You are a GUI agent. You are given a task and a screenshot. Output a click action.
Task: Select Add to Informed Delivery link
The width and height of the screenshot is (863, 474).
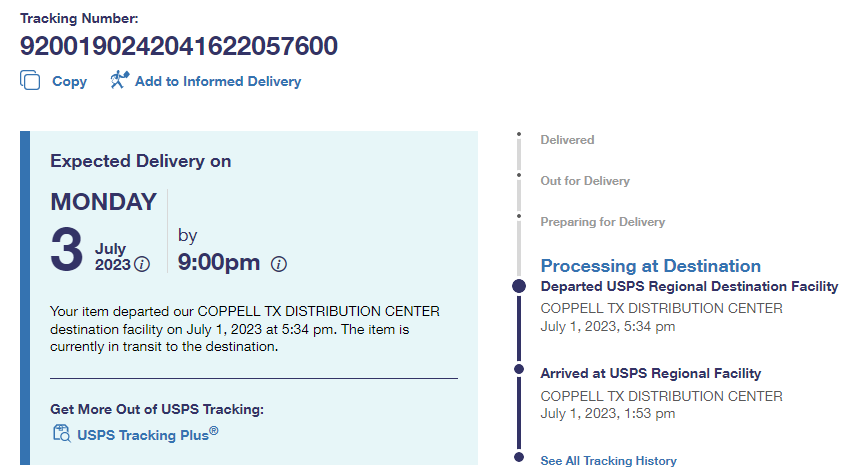(x=217, y=82)
